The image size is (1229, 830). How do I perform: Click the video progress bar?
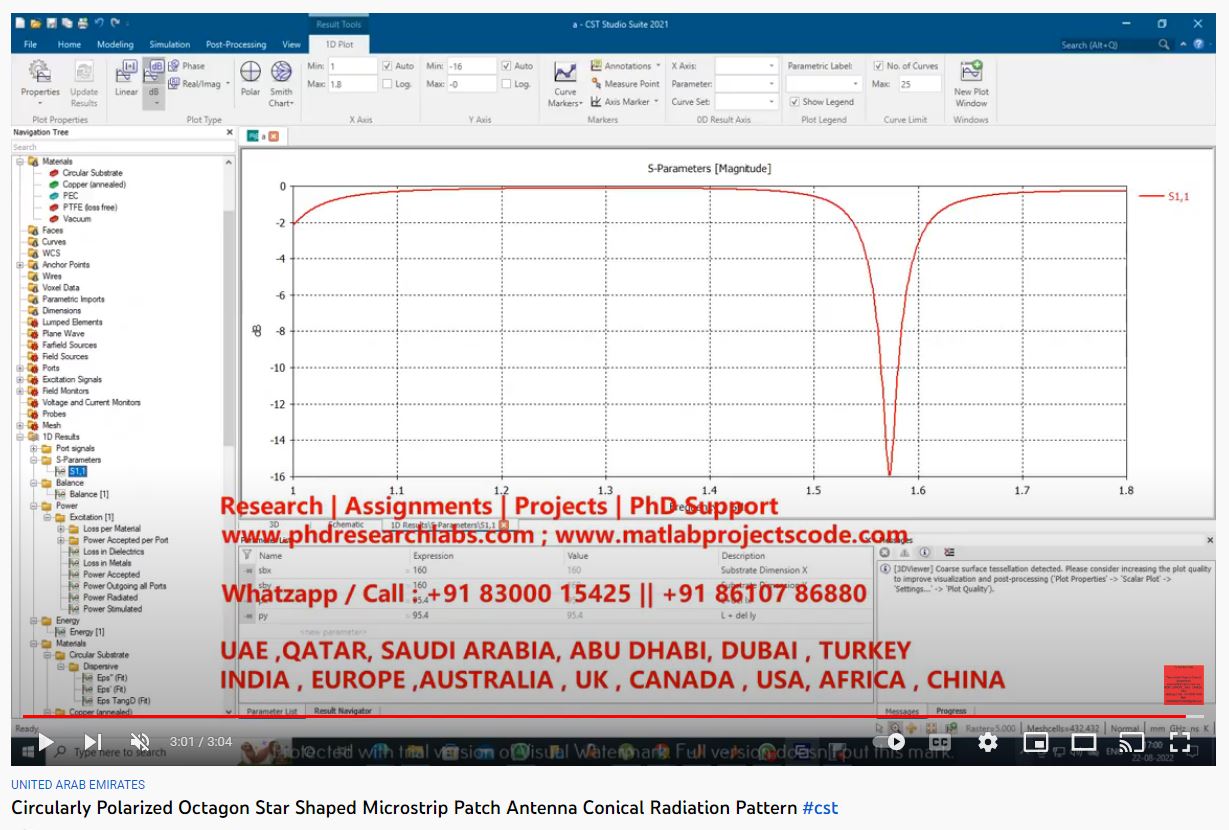pos(600,717)
